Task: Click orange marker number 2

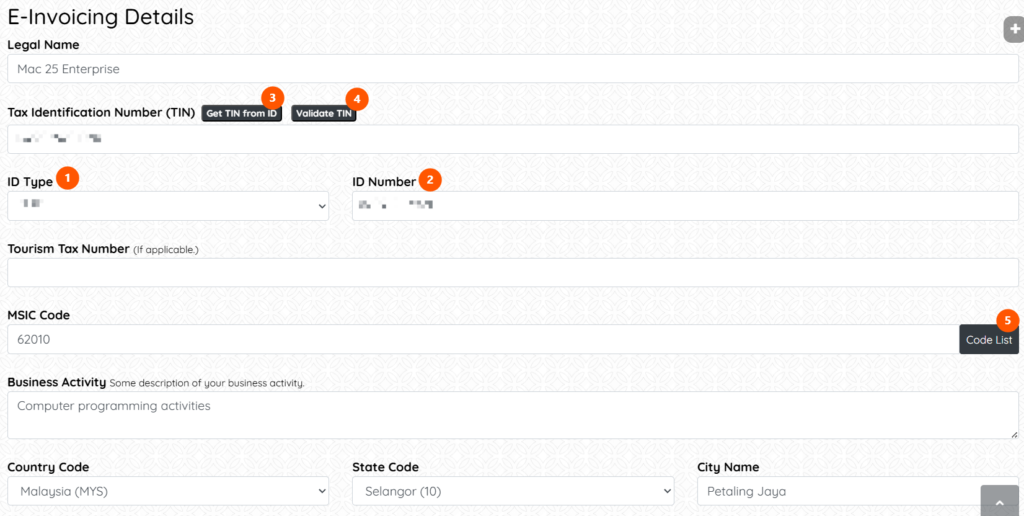Action: click(x=430, y=179)
